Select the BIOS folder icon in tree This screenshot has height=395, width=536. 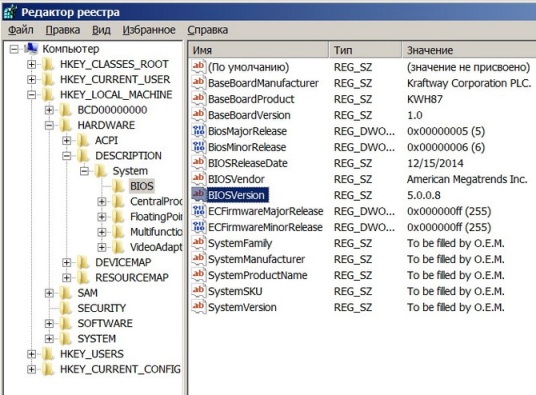coord(118,186)
